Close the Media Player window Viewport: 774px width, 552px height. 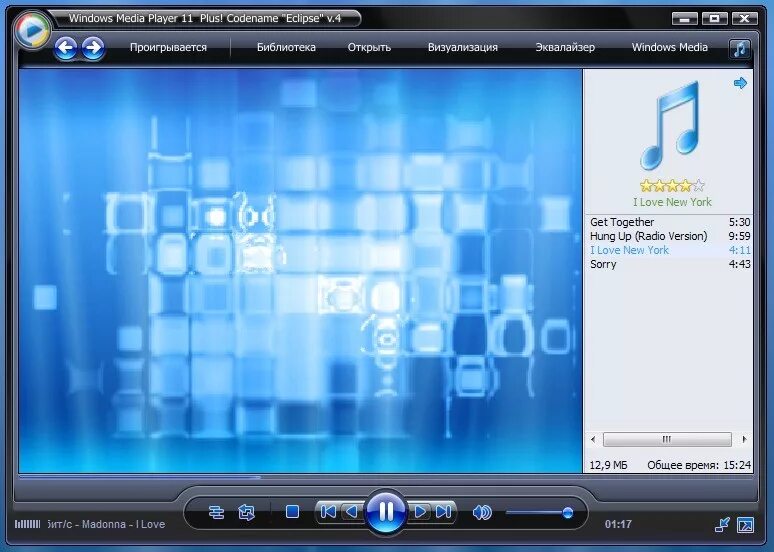(x=744, y=19)
